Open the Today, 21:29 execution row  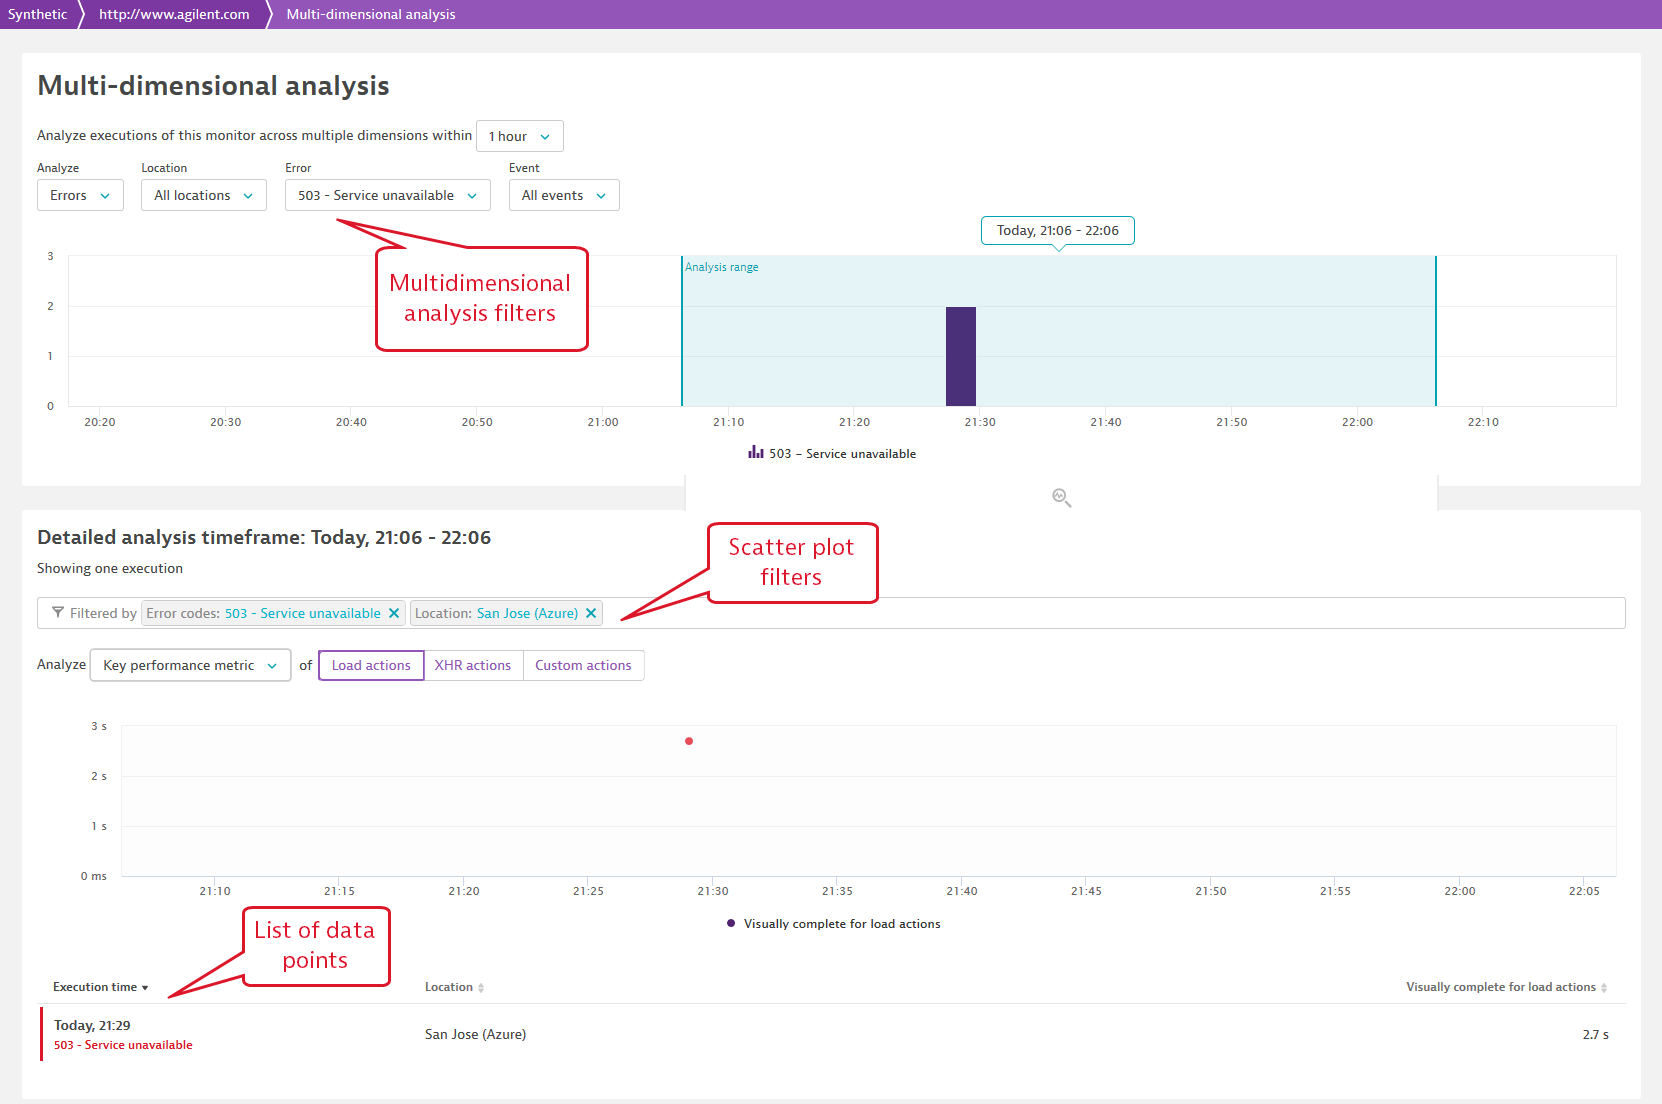coord(833,1034)
